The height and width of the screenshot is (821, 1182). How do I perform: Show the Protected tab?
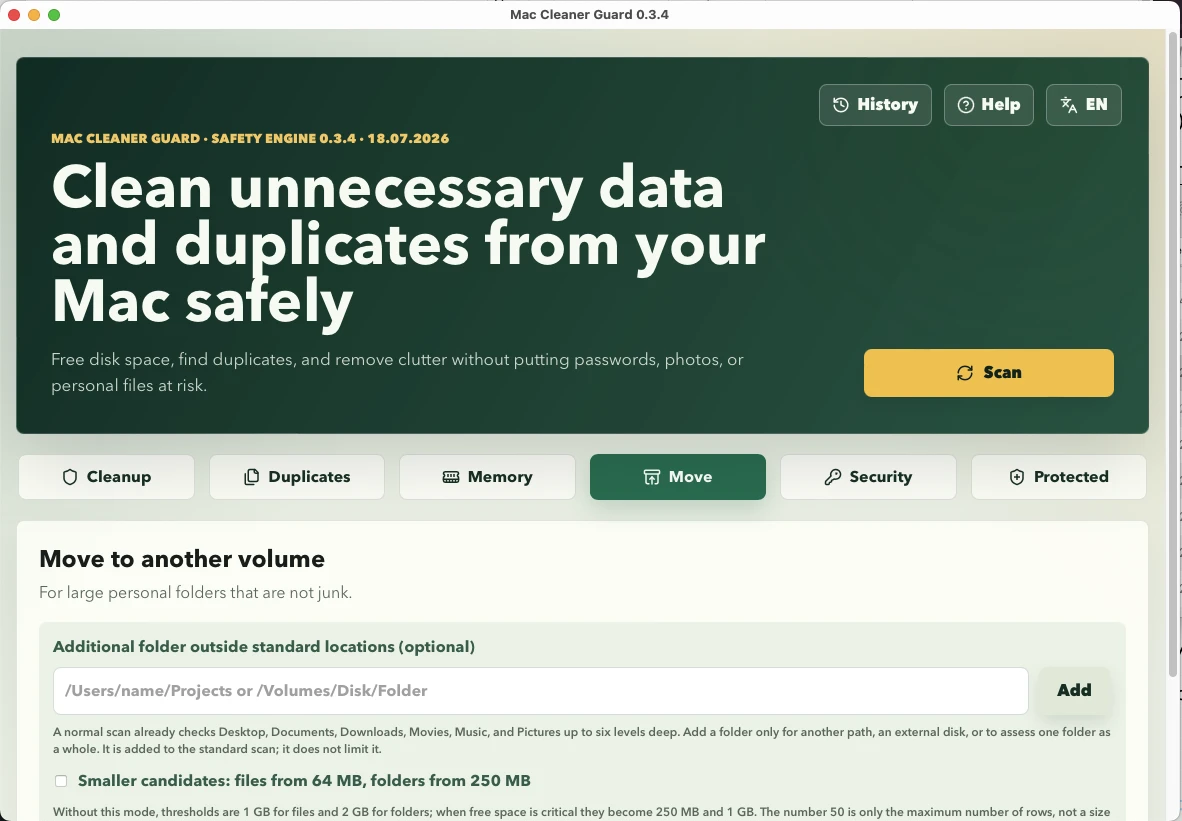pos(1059,477)
